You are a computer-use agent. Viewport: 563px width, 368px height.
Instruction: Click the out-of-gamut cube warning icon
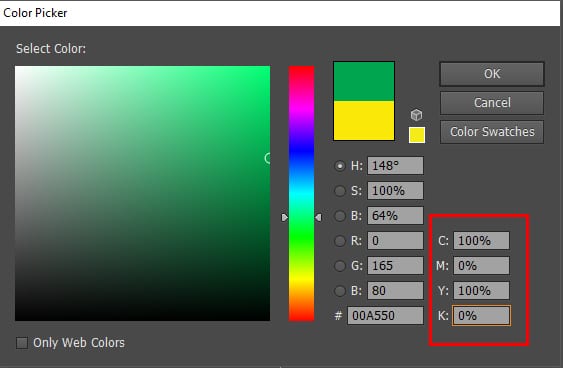417,115
